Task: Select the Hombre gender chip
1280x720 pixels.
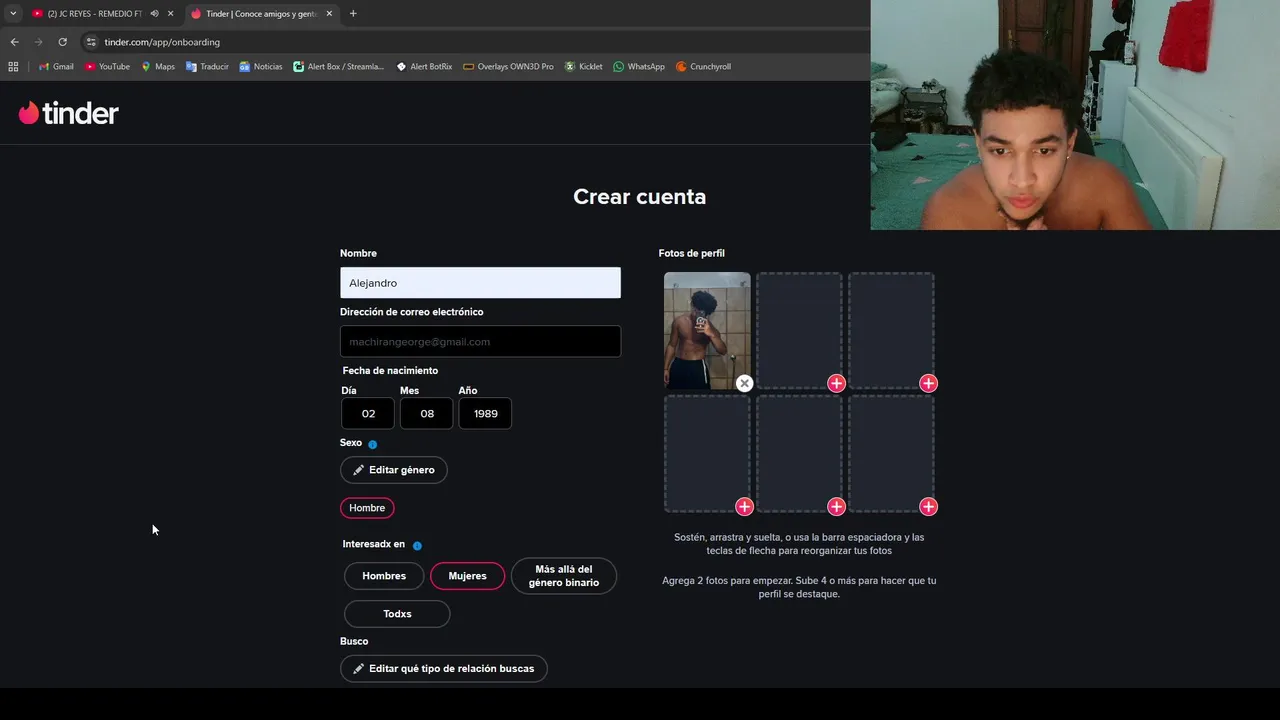Action: tap(367, 508)
